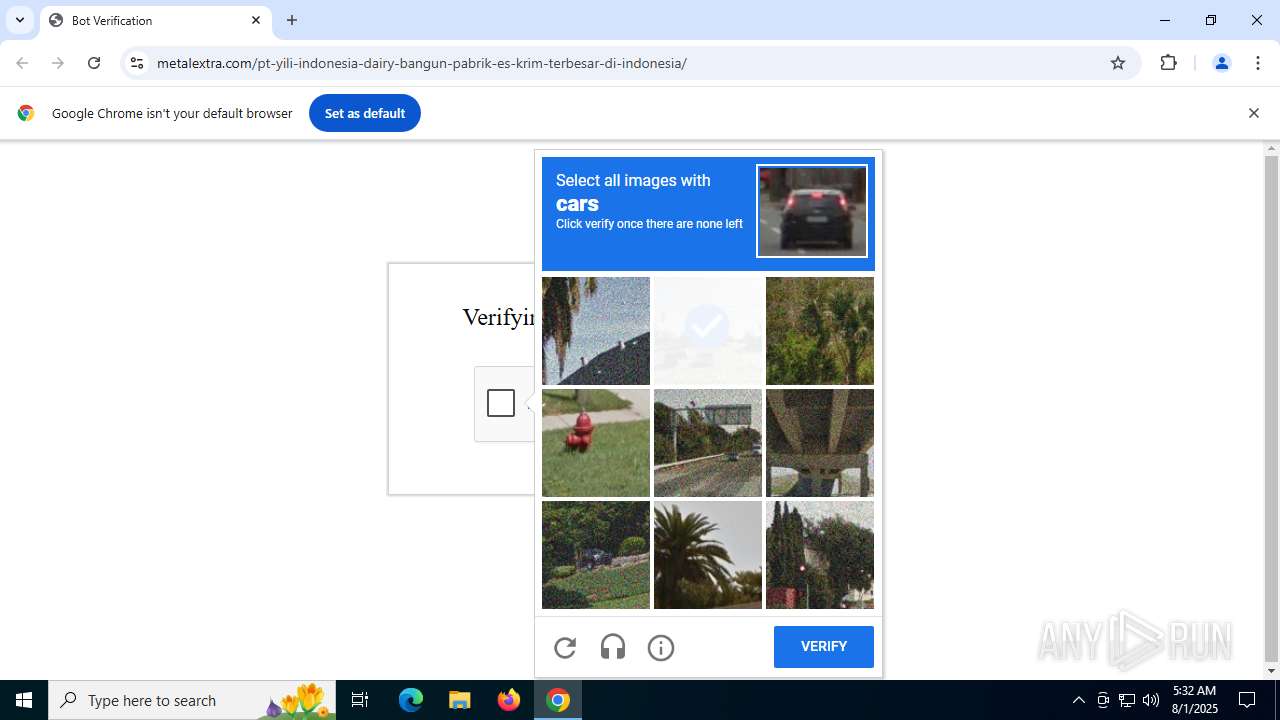This screenshot has height=720, width=1280.
Task: Go back to previous page
Action: point(22,63)
